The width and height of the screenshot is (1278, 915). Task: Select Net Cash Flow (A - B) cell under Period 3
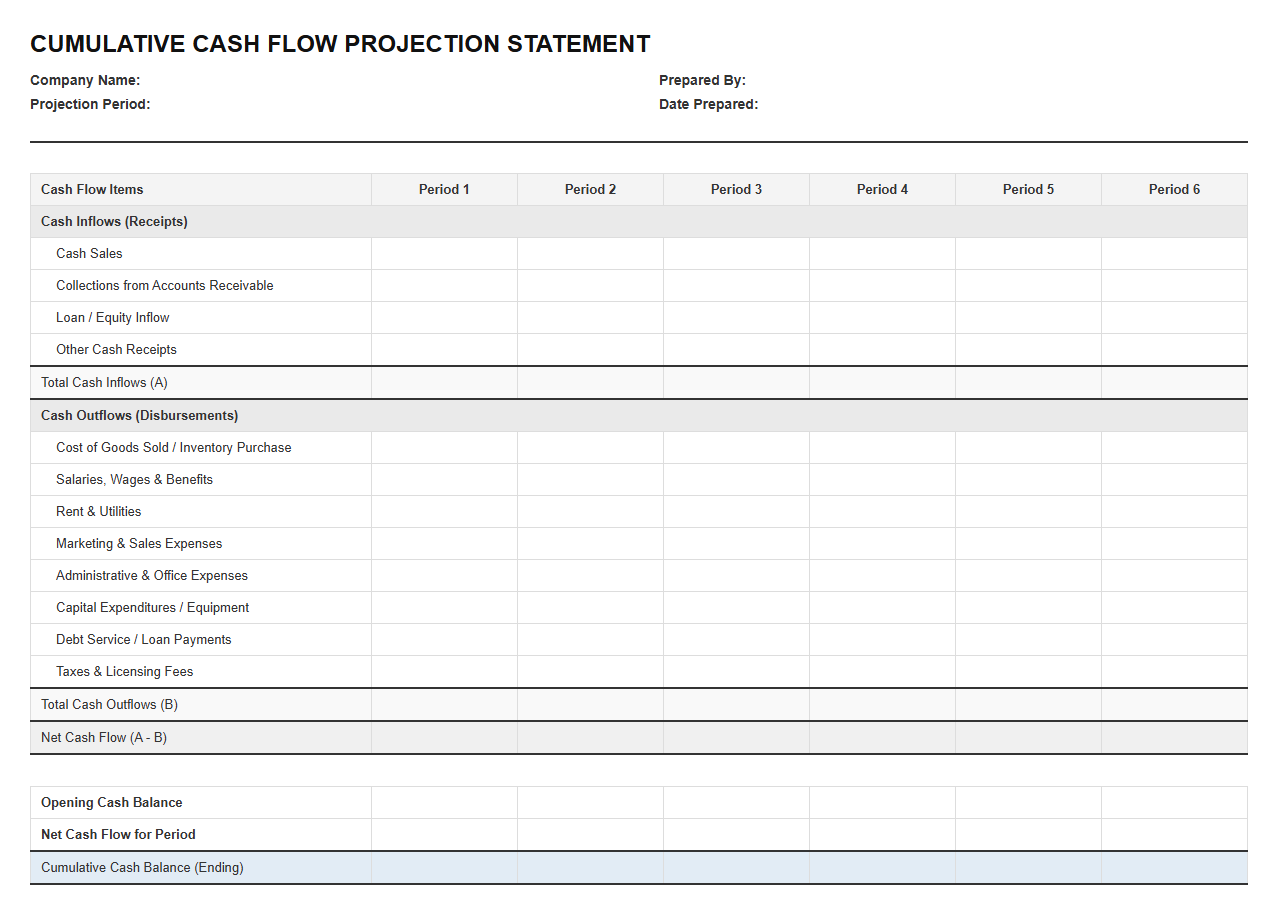click(736, 737)
